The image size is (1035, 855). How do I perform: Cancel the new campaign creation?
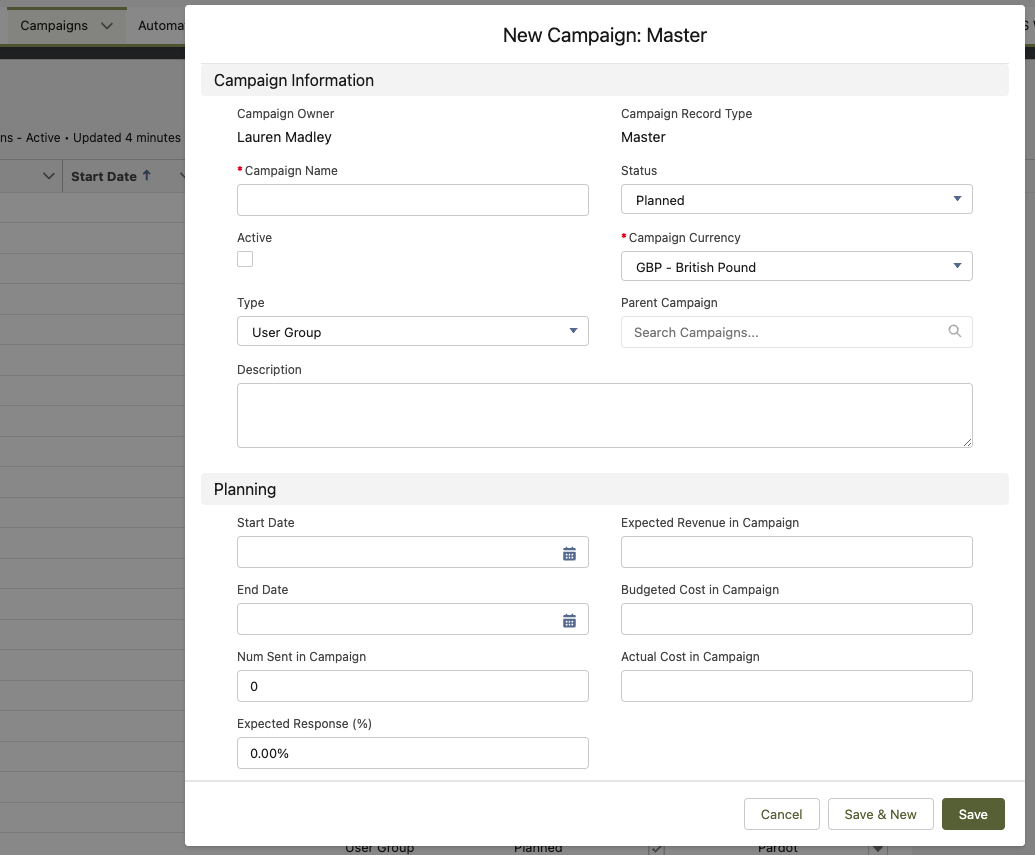coord(781,813)
